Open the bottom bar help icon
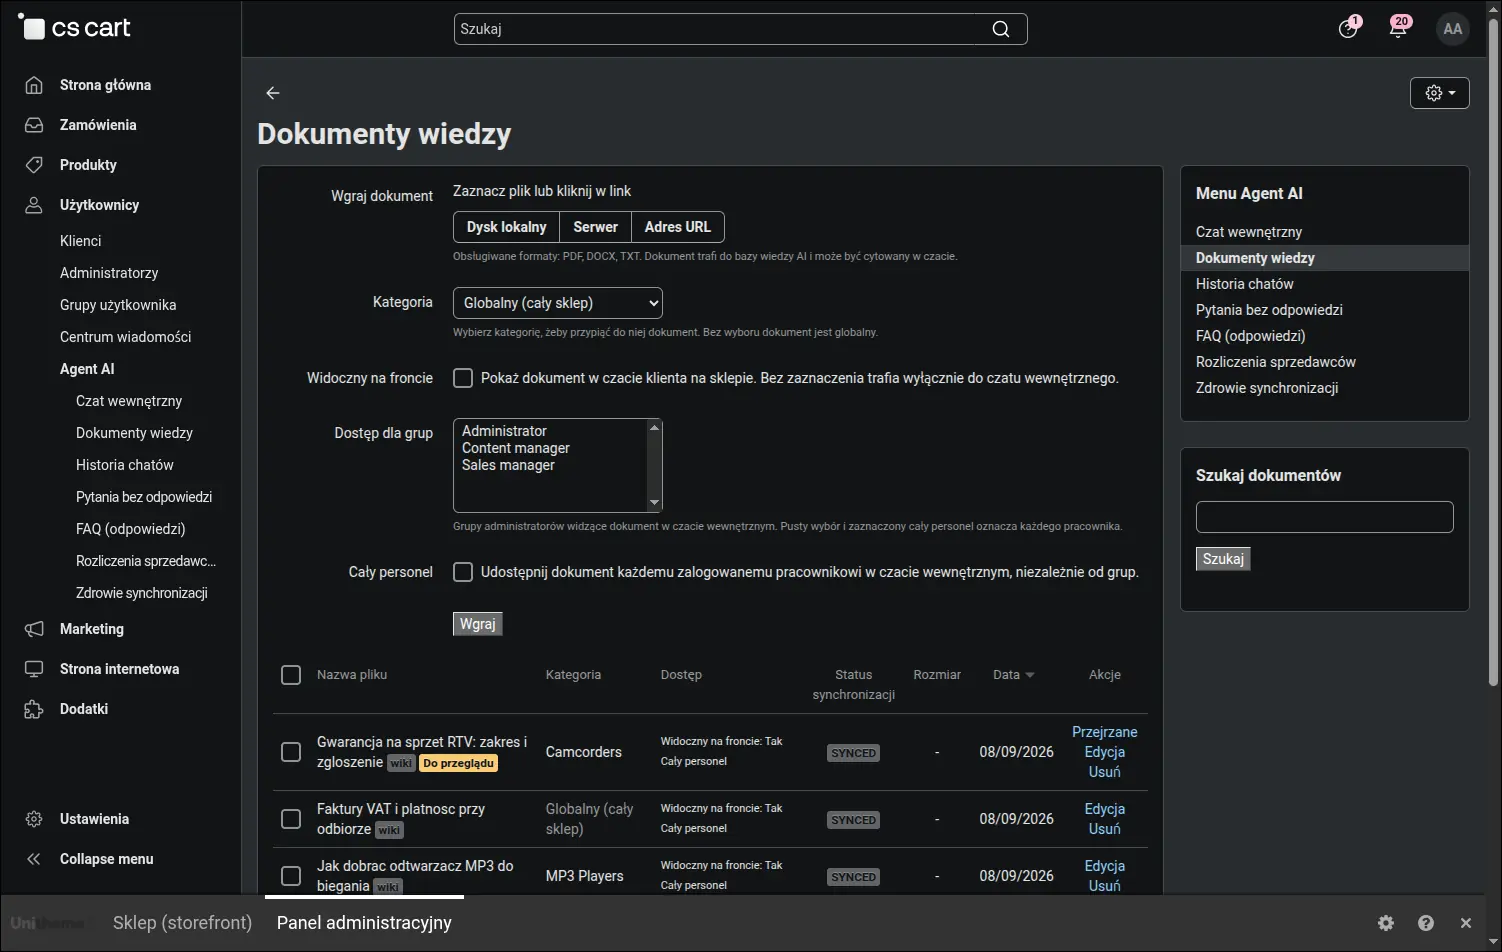This screenshot has width=1502, height=952. pos(1426,923)
